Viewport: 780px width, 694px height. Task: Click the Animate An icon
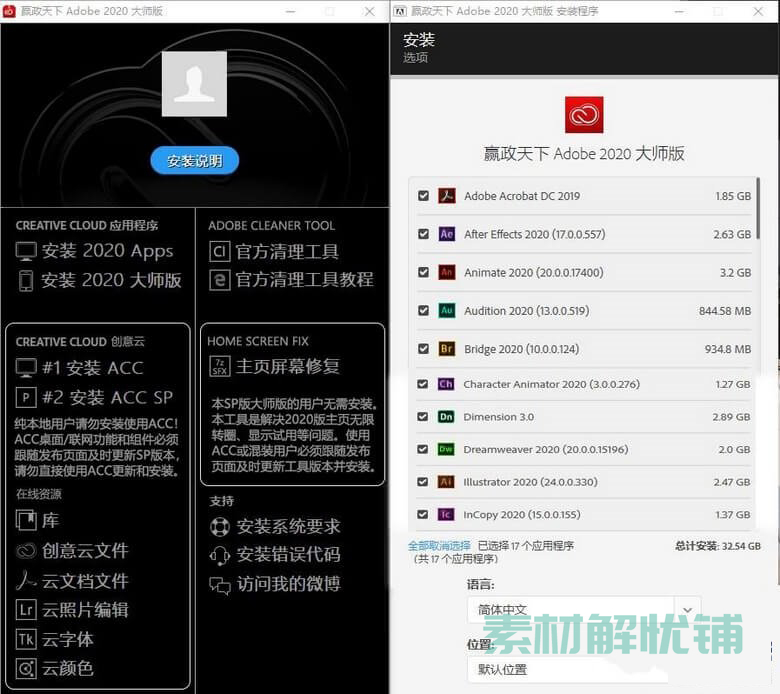[x=447, y=272]
